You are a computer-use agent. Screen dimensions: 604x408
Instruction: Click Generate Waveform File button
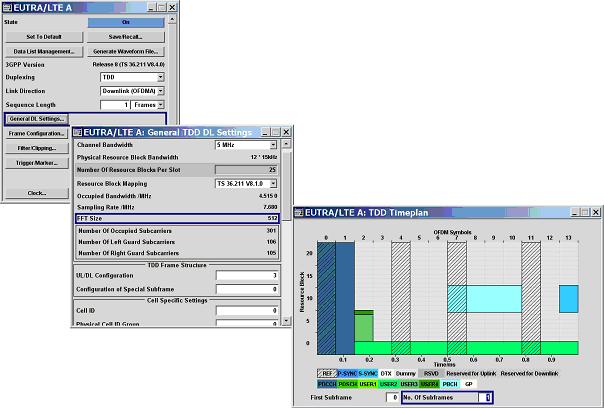[126, 52]
